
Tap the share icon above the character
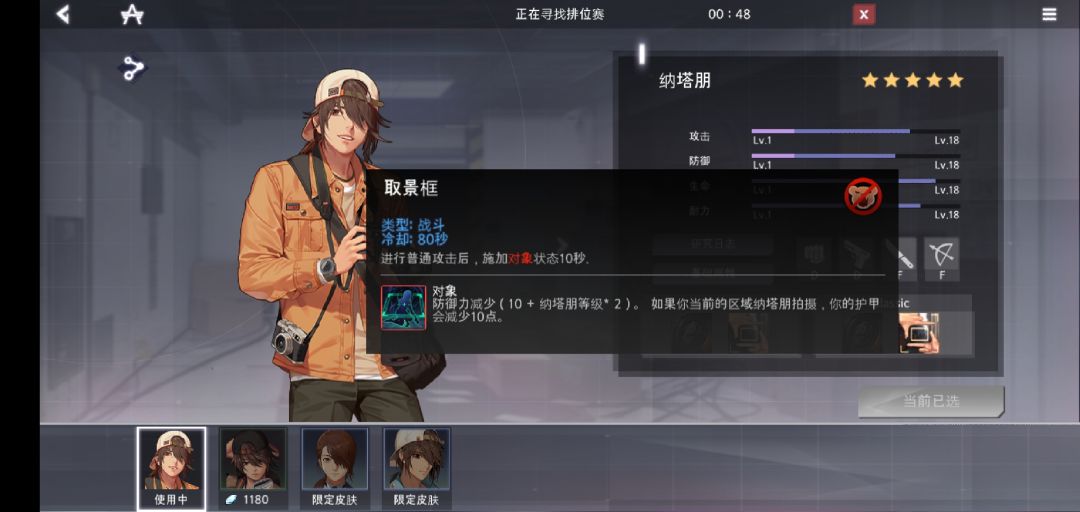(x=133, y=68)
